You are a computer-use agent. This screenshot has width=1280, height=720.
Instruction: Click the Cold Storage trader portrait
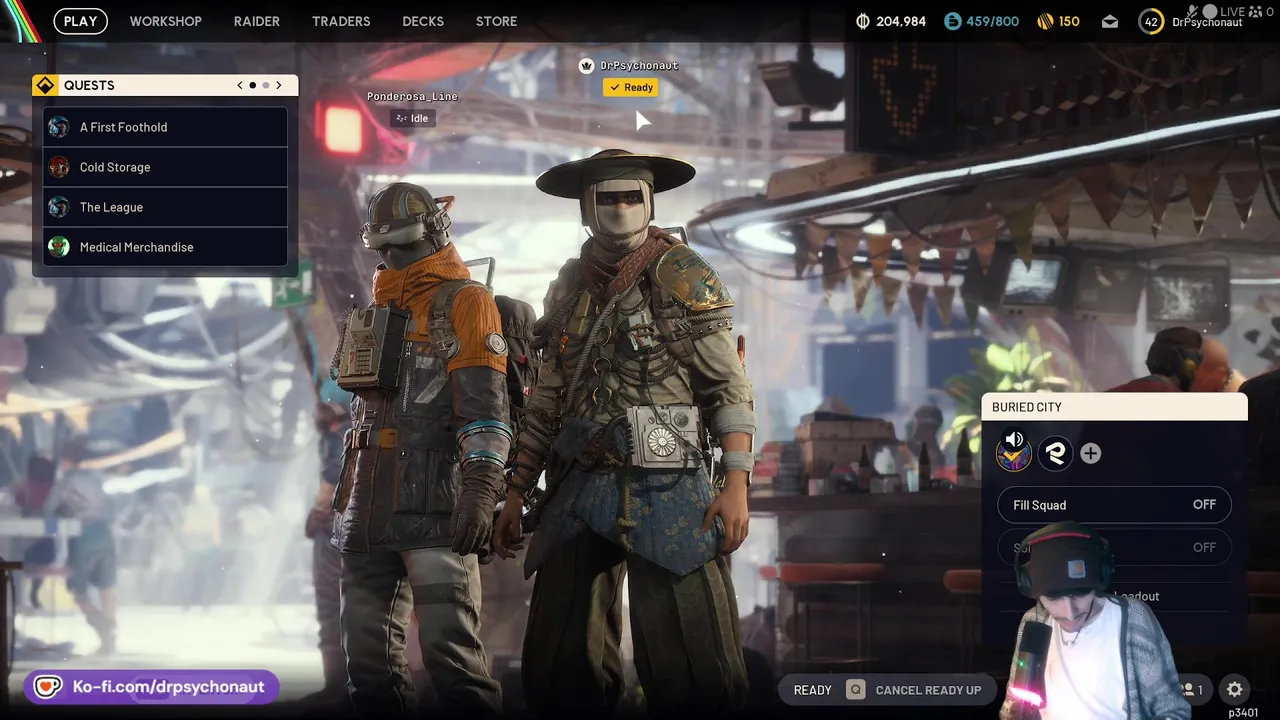pyautogui.click(x=59, y=167)
